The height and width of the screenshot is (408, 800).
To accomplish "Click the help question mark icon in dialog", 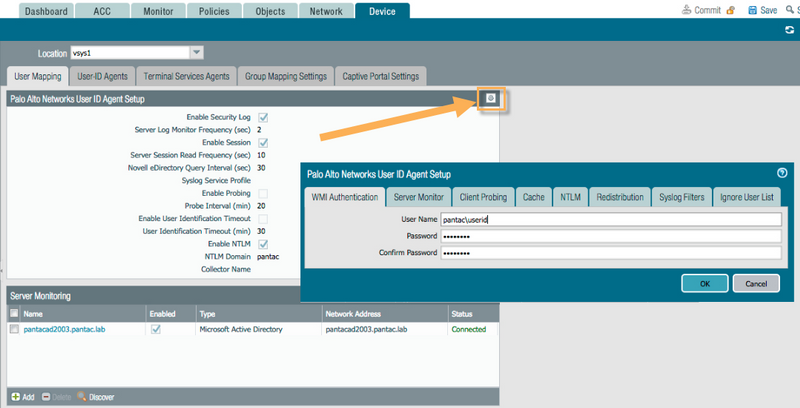I will (782, 173).
